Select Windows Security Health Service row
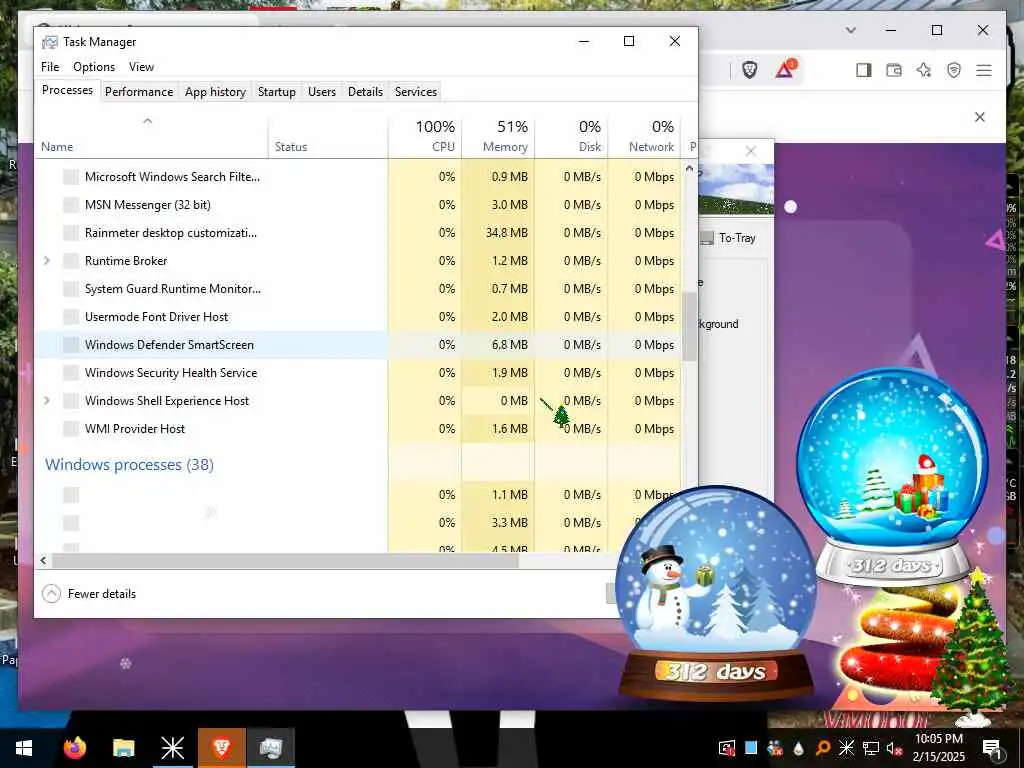Viewport: 1024px width, 768px height. coord(358,373)
